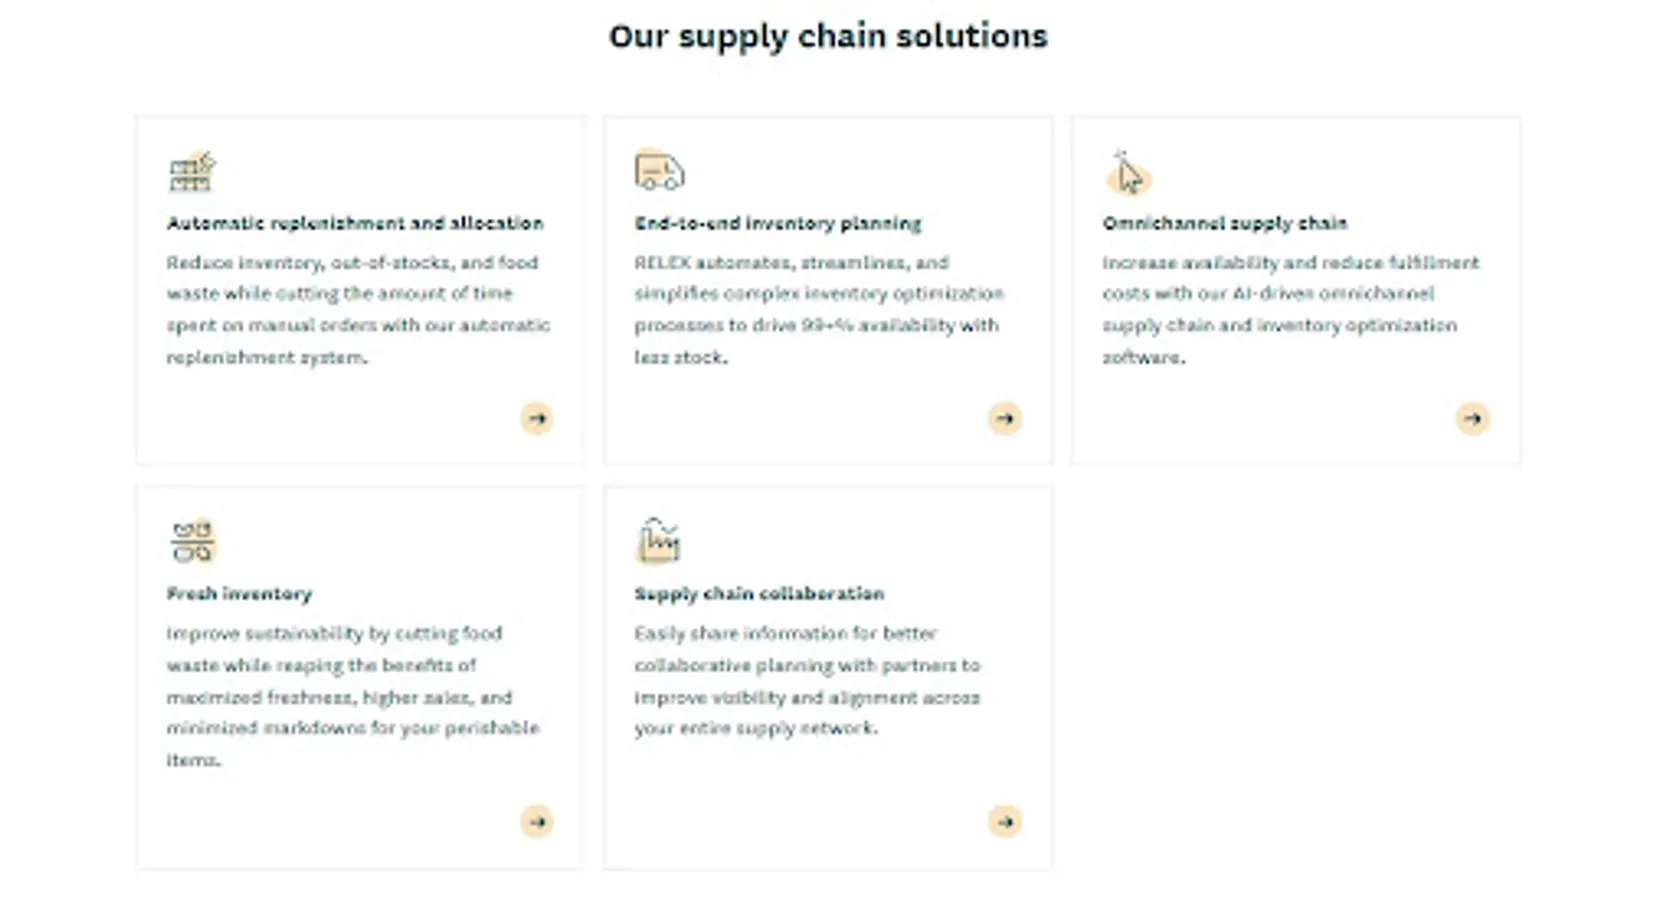The image size is (1676, 900).
Task: Select the End-to-end inventory planning heading
Action: point(778,223)
